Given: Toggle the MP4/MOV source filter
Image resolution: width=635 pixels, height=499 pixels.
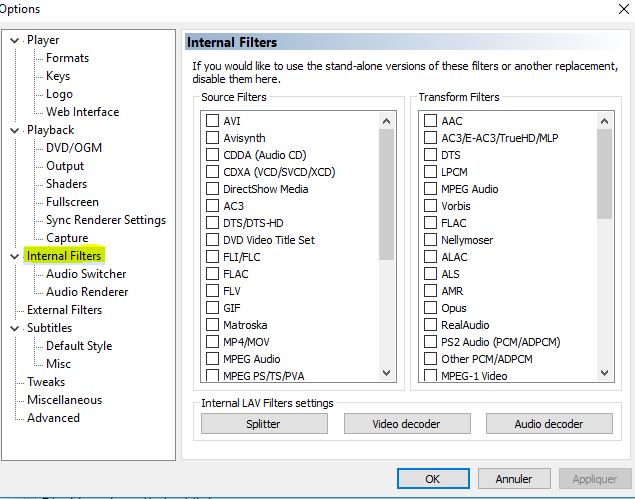Looking at the screenshot, I should click(x=212, y=342).
